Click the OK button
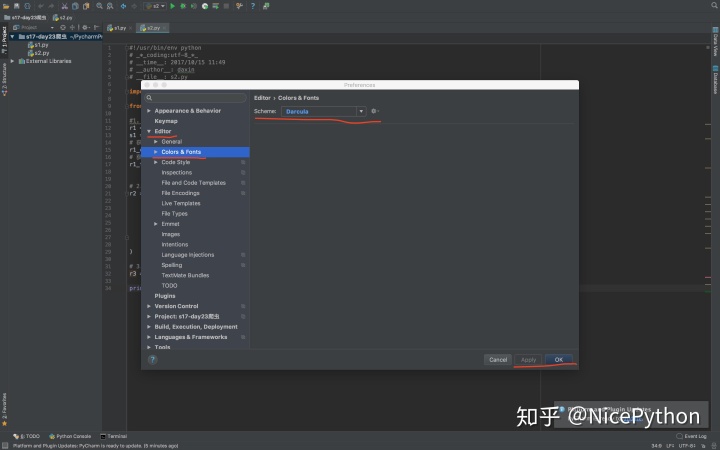The height and width of the screenshot is (450, 720). click(x=558, y=360)
